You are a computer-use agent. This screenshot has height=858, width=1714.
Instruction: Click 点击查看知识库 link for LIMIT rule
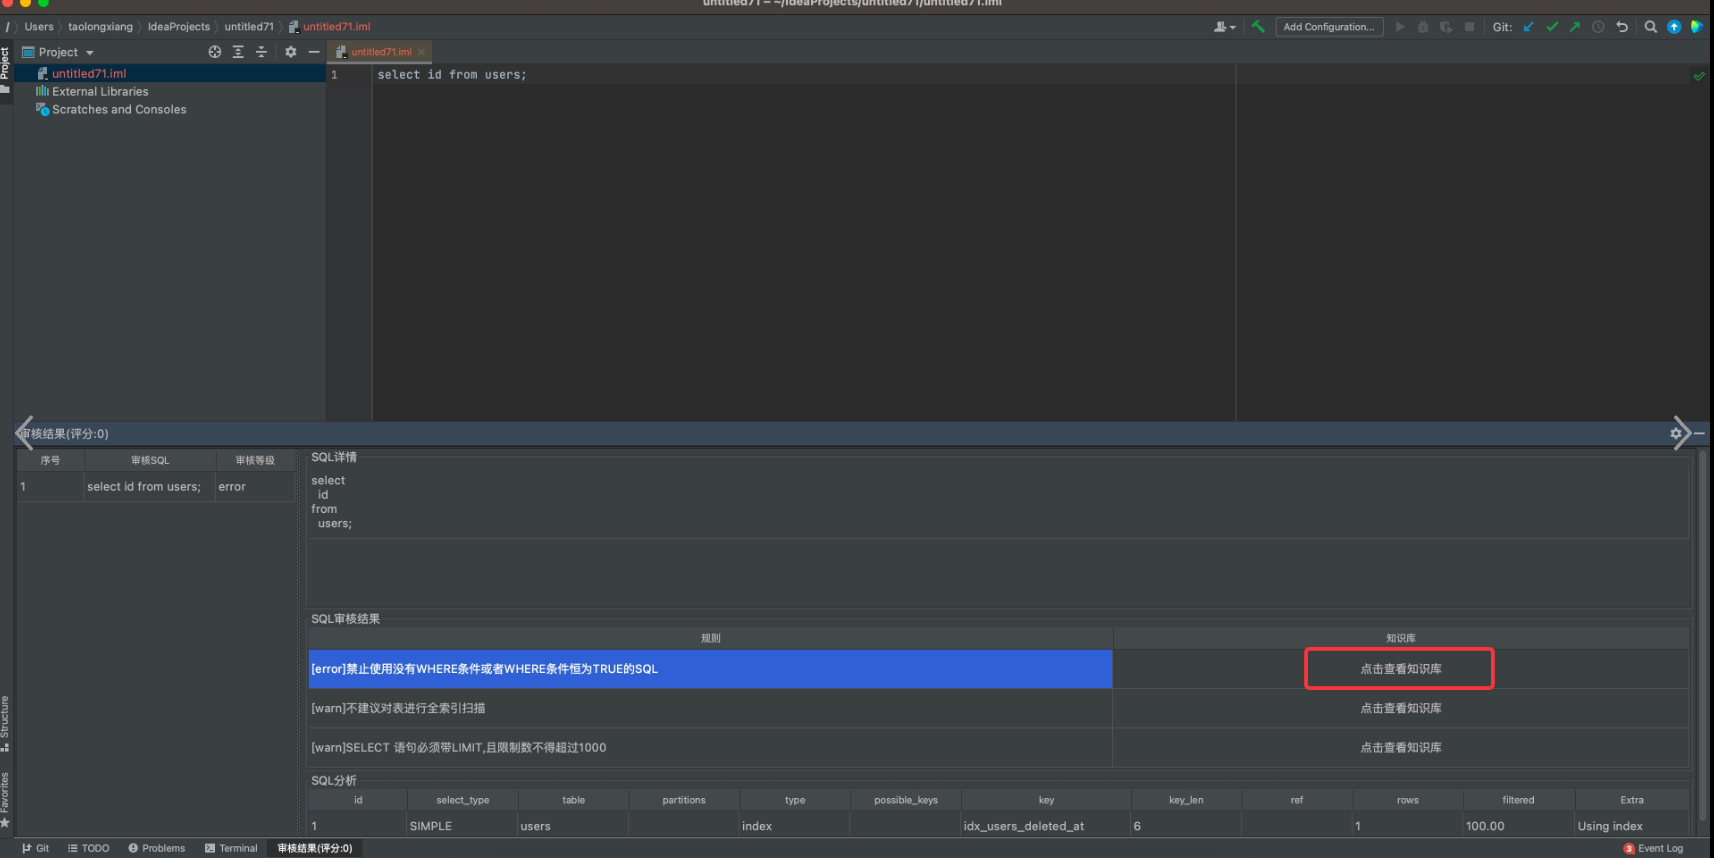coord(1400,747)
